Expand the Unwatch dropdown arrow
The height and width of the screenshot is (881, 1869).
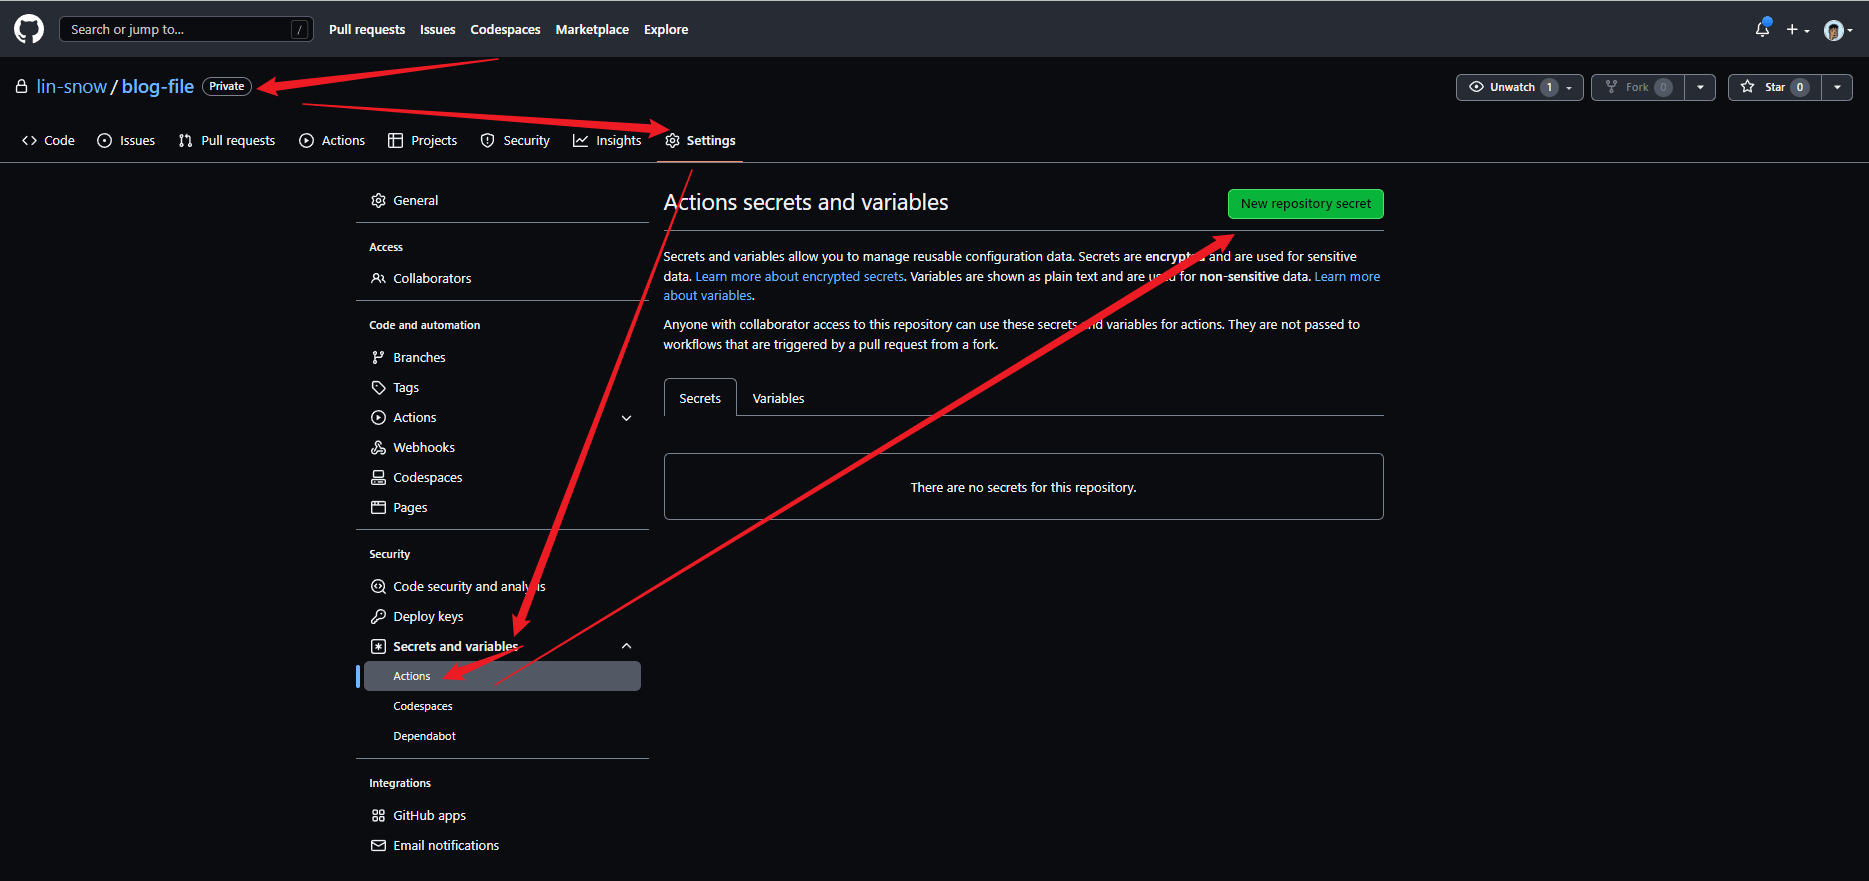tap(1571, 87)
